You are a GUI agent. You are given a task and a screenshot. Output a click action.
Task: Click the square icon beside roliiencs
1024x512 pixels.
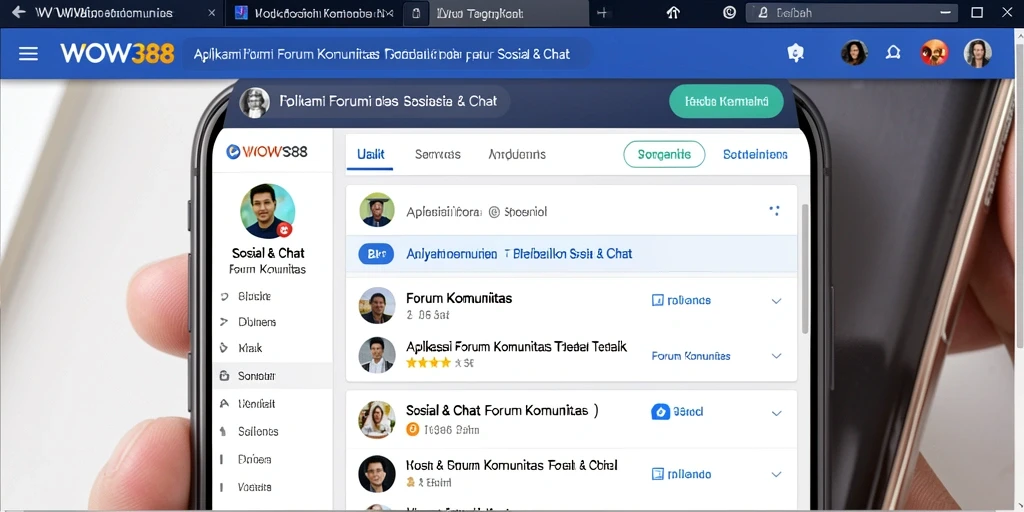658,300
